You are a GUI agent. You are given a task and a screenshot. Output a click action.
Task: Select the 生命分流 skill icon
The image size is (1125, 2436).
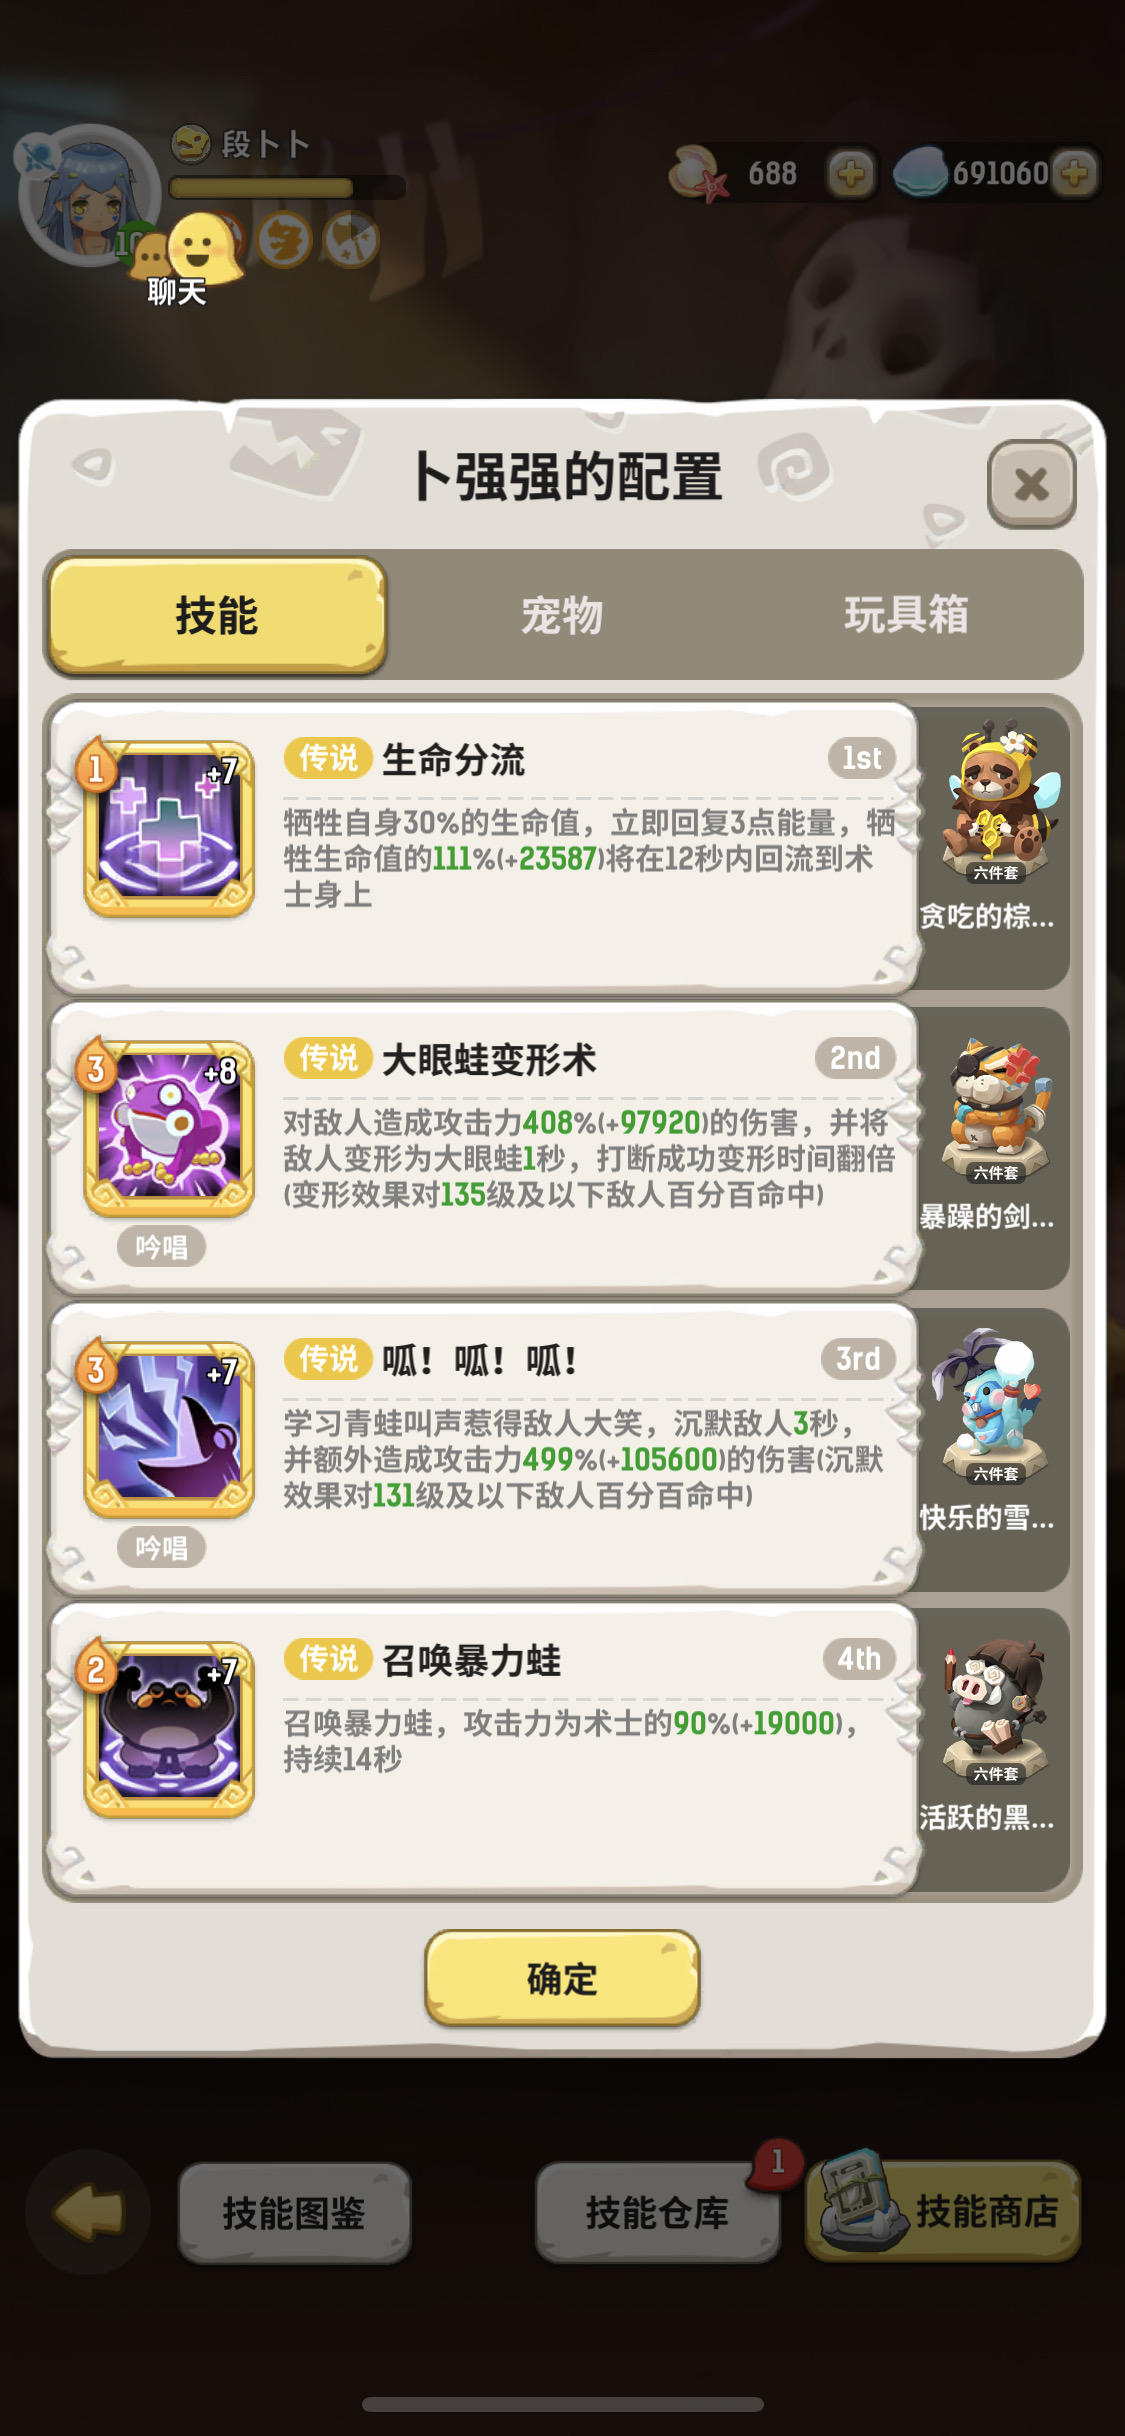tap(169, 829)
